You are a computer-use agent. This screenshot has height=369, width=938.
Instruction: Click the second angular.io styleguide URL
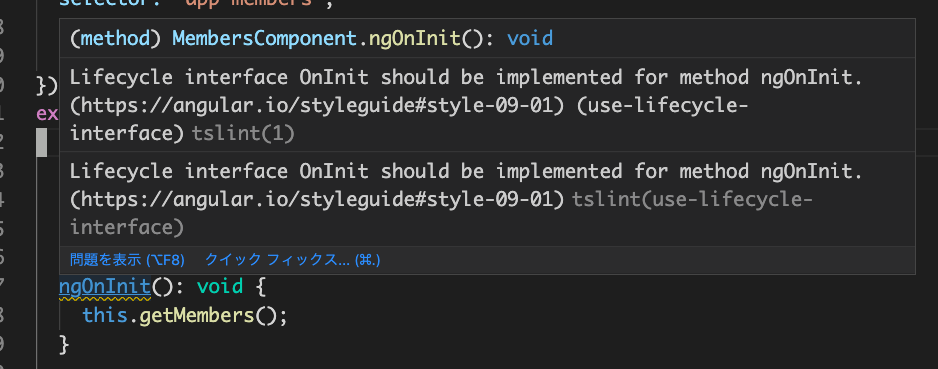[x=317, y=200]
